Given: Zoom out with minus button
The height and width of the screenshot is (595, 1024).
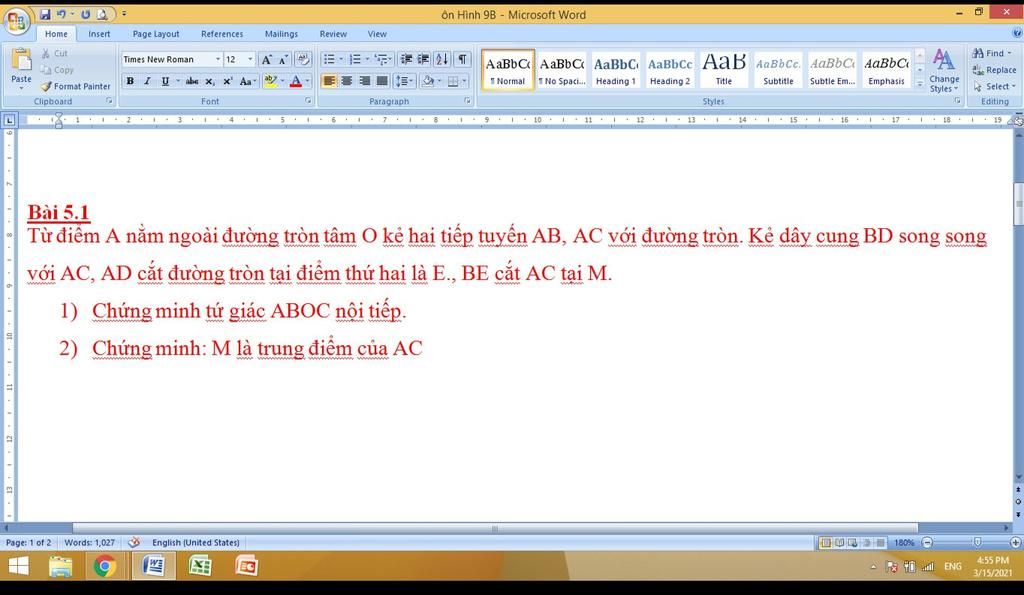Looking at the screenshot, I should [927, 543].
